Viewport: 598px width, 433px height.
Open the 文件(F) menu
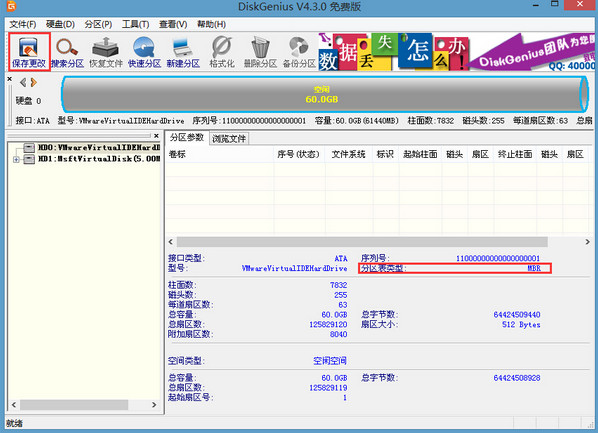pyautogui.click(x=23, y=24)
